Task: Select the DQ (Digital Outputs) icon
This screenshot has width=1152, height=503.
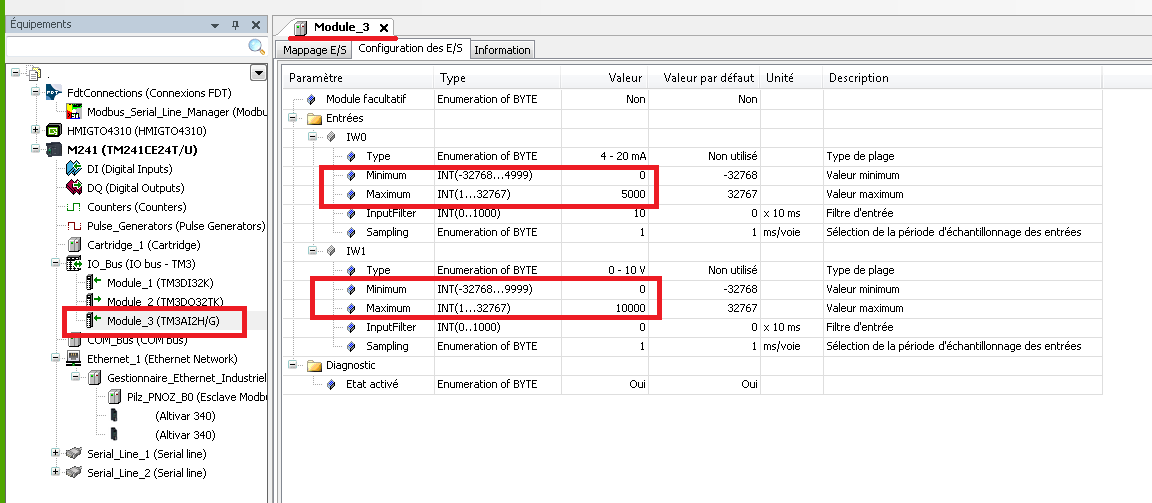Action: pos(73,188)
